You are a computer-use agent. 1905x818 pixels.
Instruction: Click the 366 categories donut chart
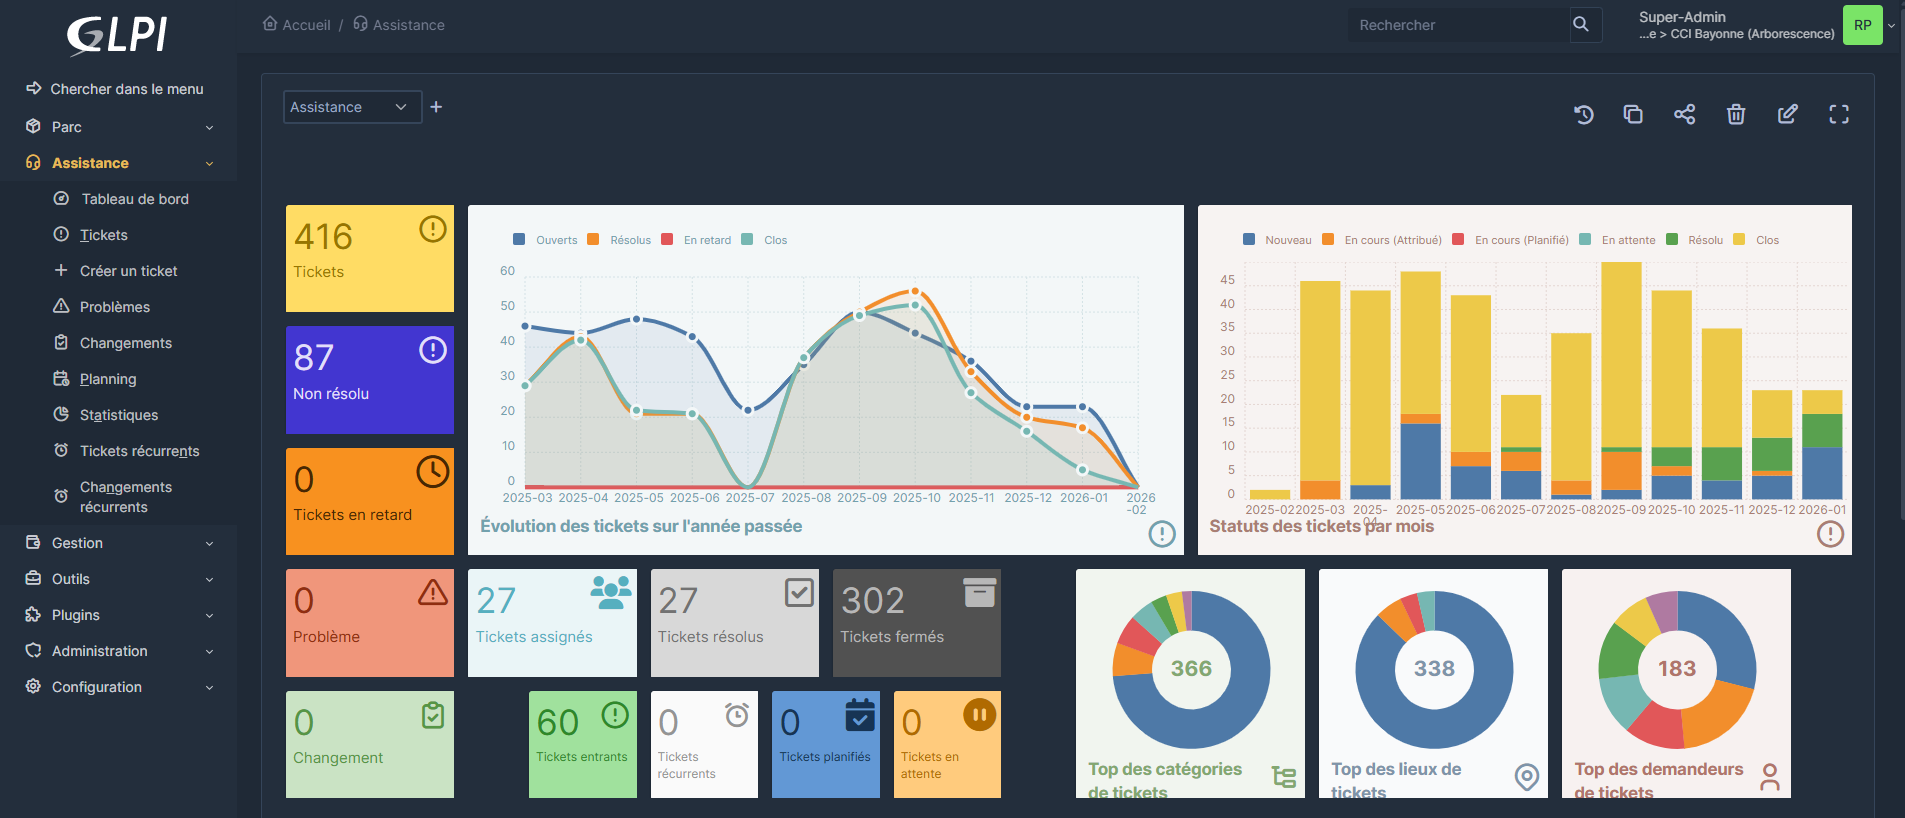click(x=1191, y=669)
